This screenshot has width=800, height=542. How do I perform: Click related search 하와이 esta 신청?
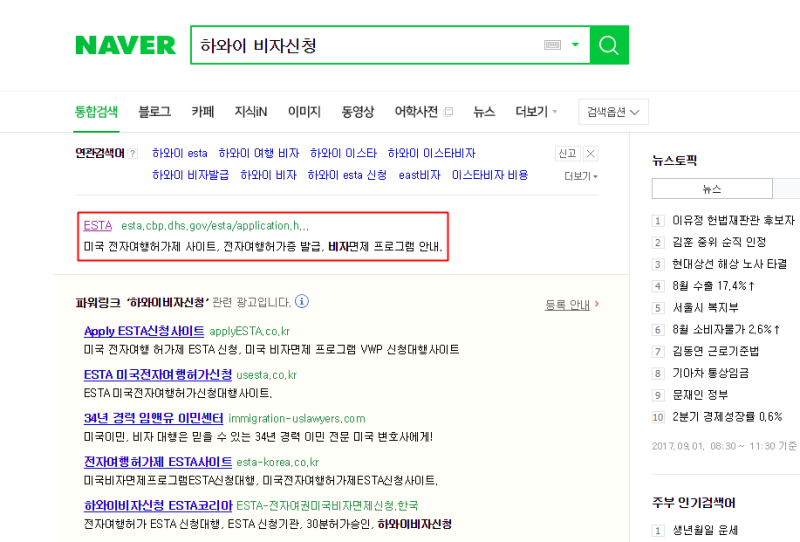(x=347, y=175)
